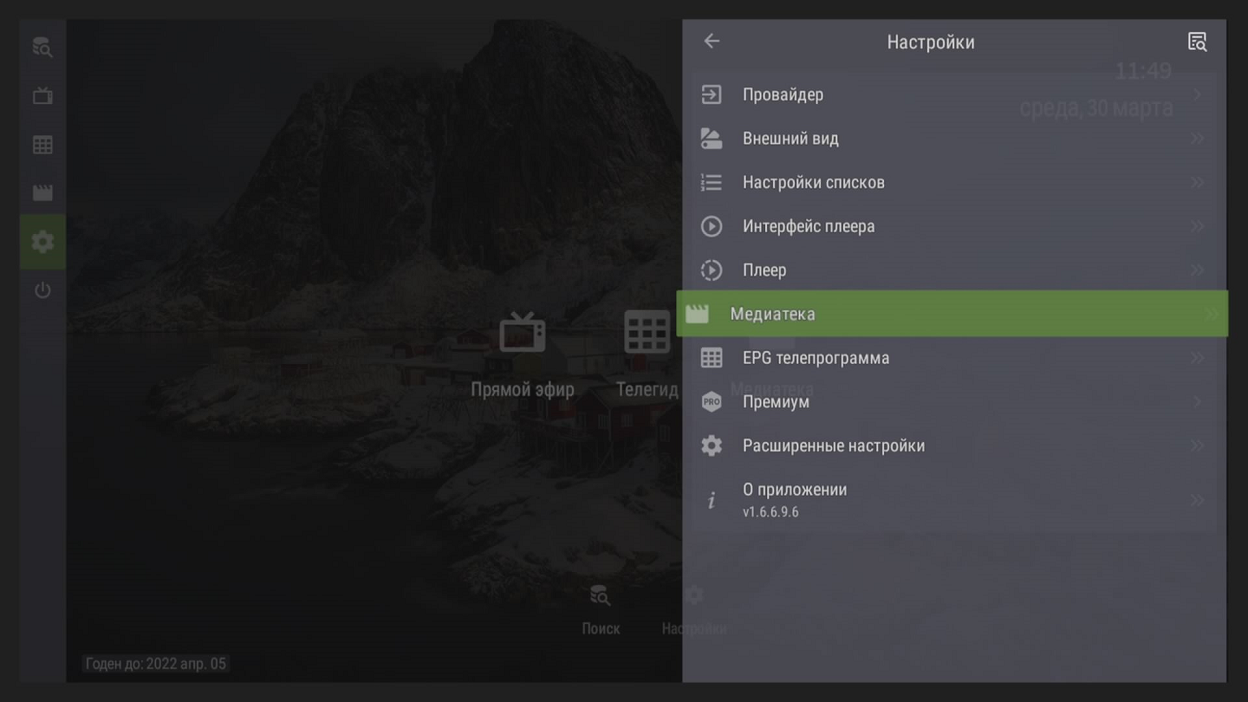Open Интерфейс плеера settings
1248x702 pixels.
click(x=808, y=227)
